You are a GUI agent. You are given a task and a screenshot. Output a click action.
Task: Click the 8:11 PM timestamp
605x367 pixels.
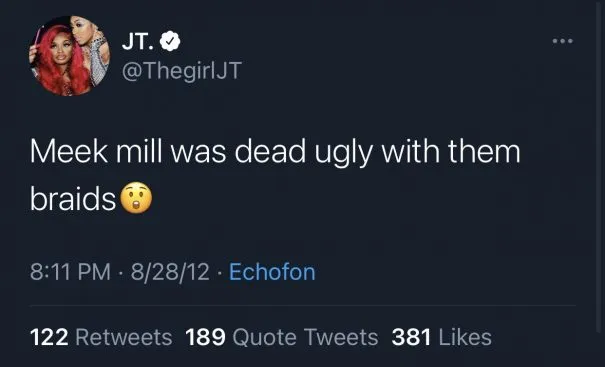click(x=71, y=272)
